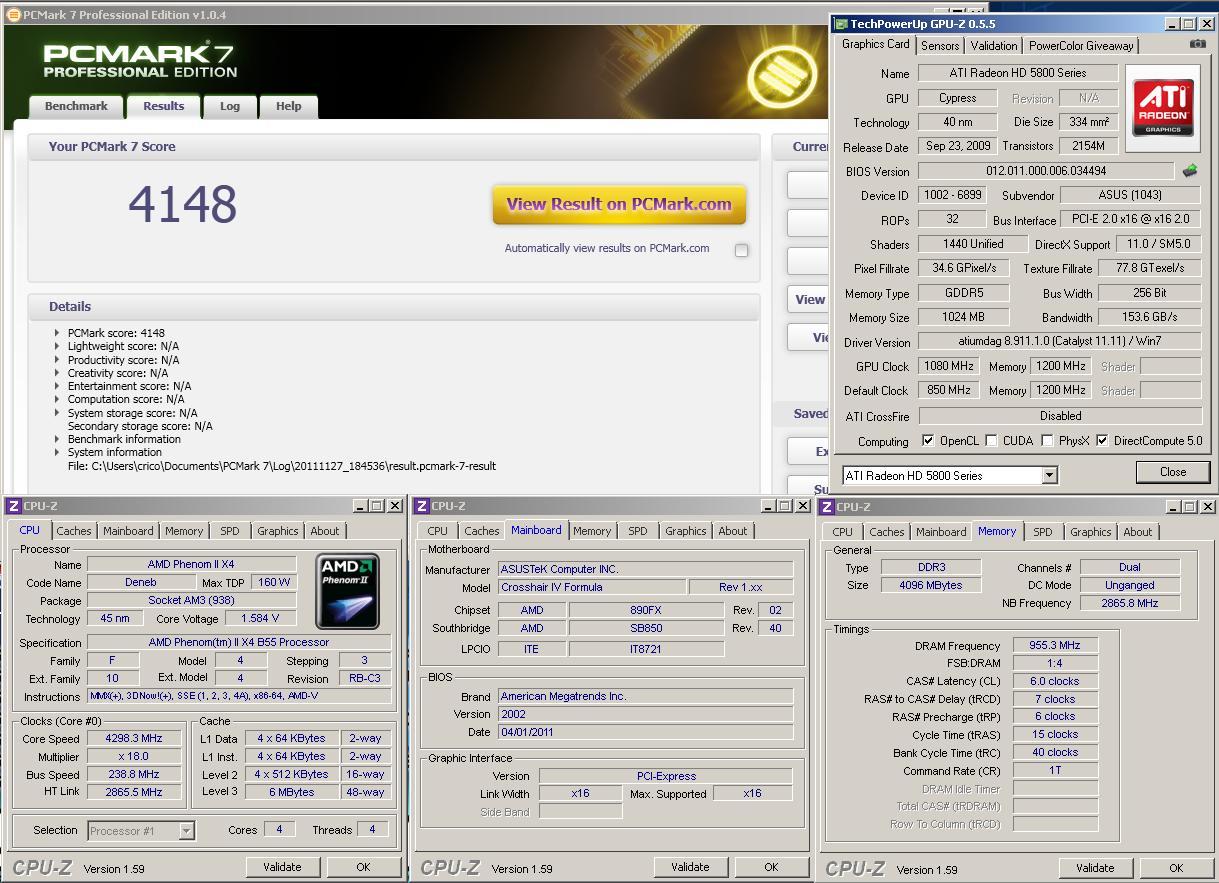
Task: Click the CPU-Z icon of the CPU window
Action: coord(13,506)
